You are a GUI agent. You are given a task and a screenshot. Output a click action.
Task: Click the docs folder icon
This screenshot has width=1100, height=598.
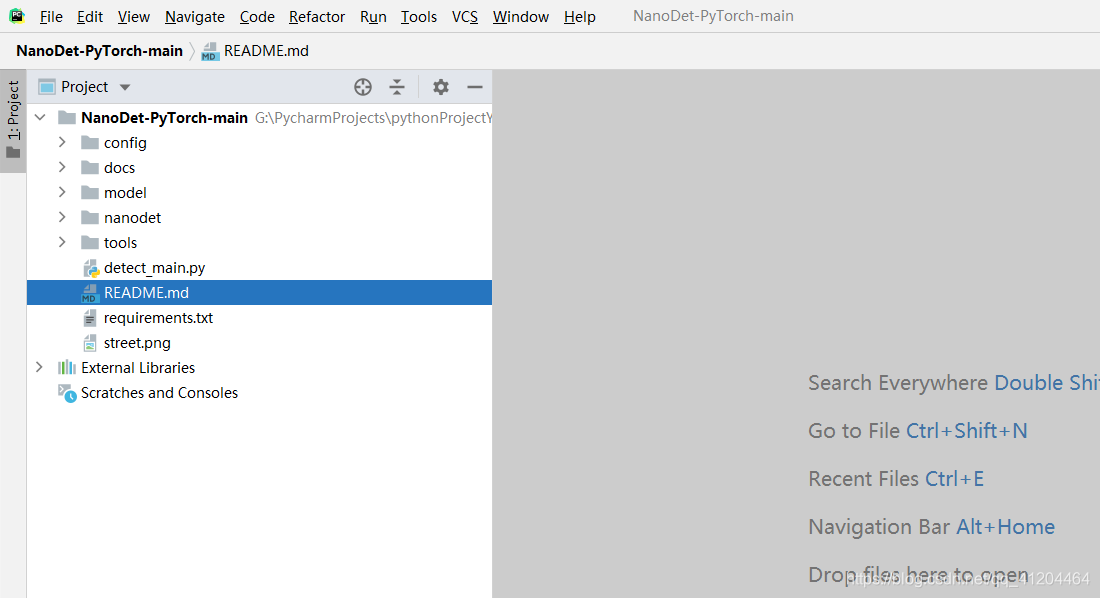90,168
